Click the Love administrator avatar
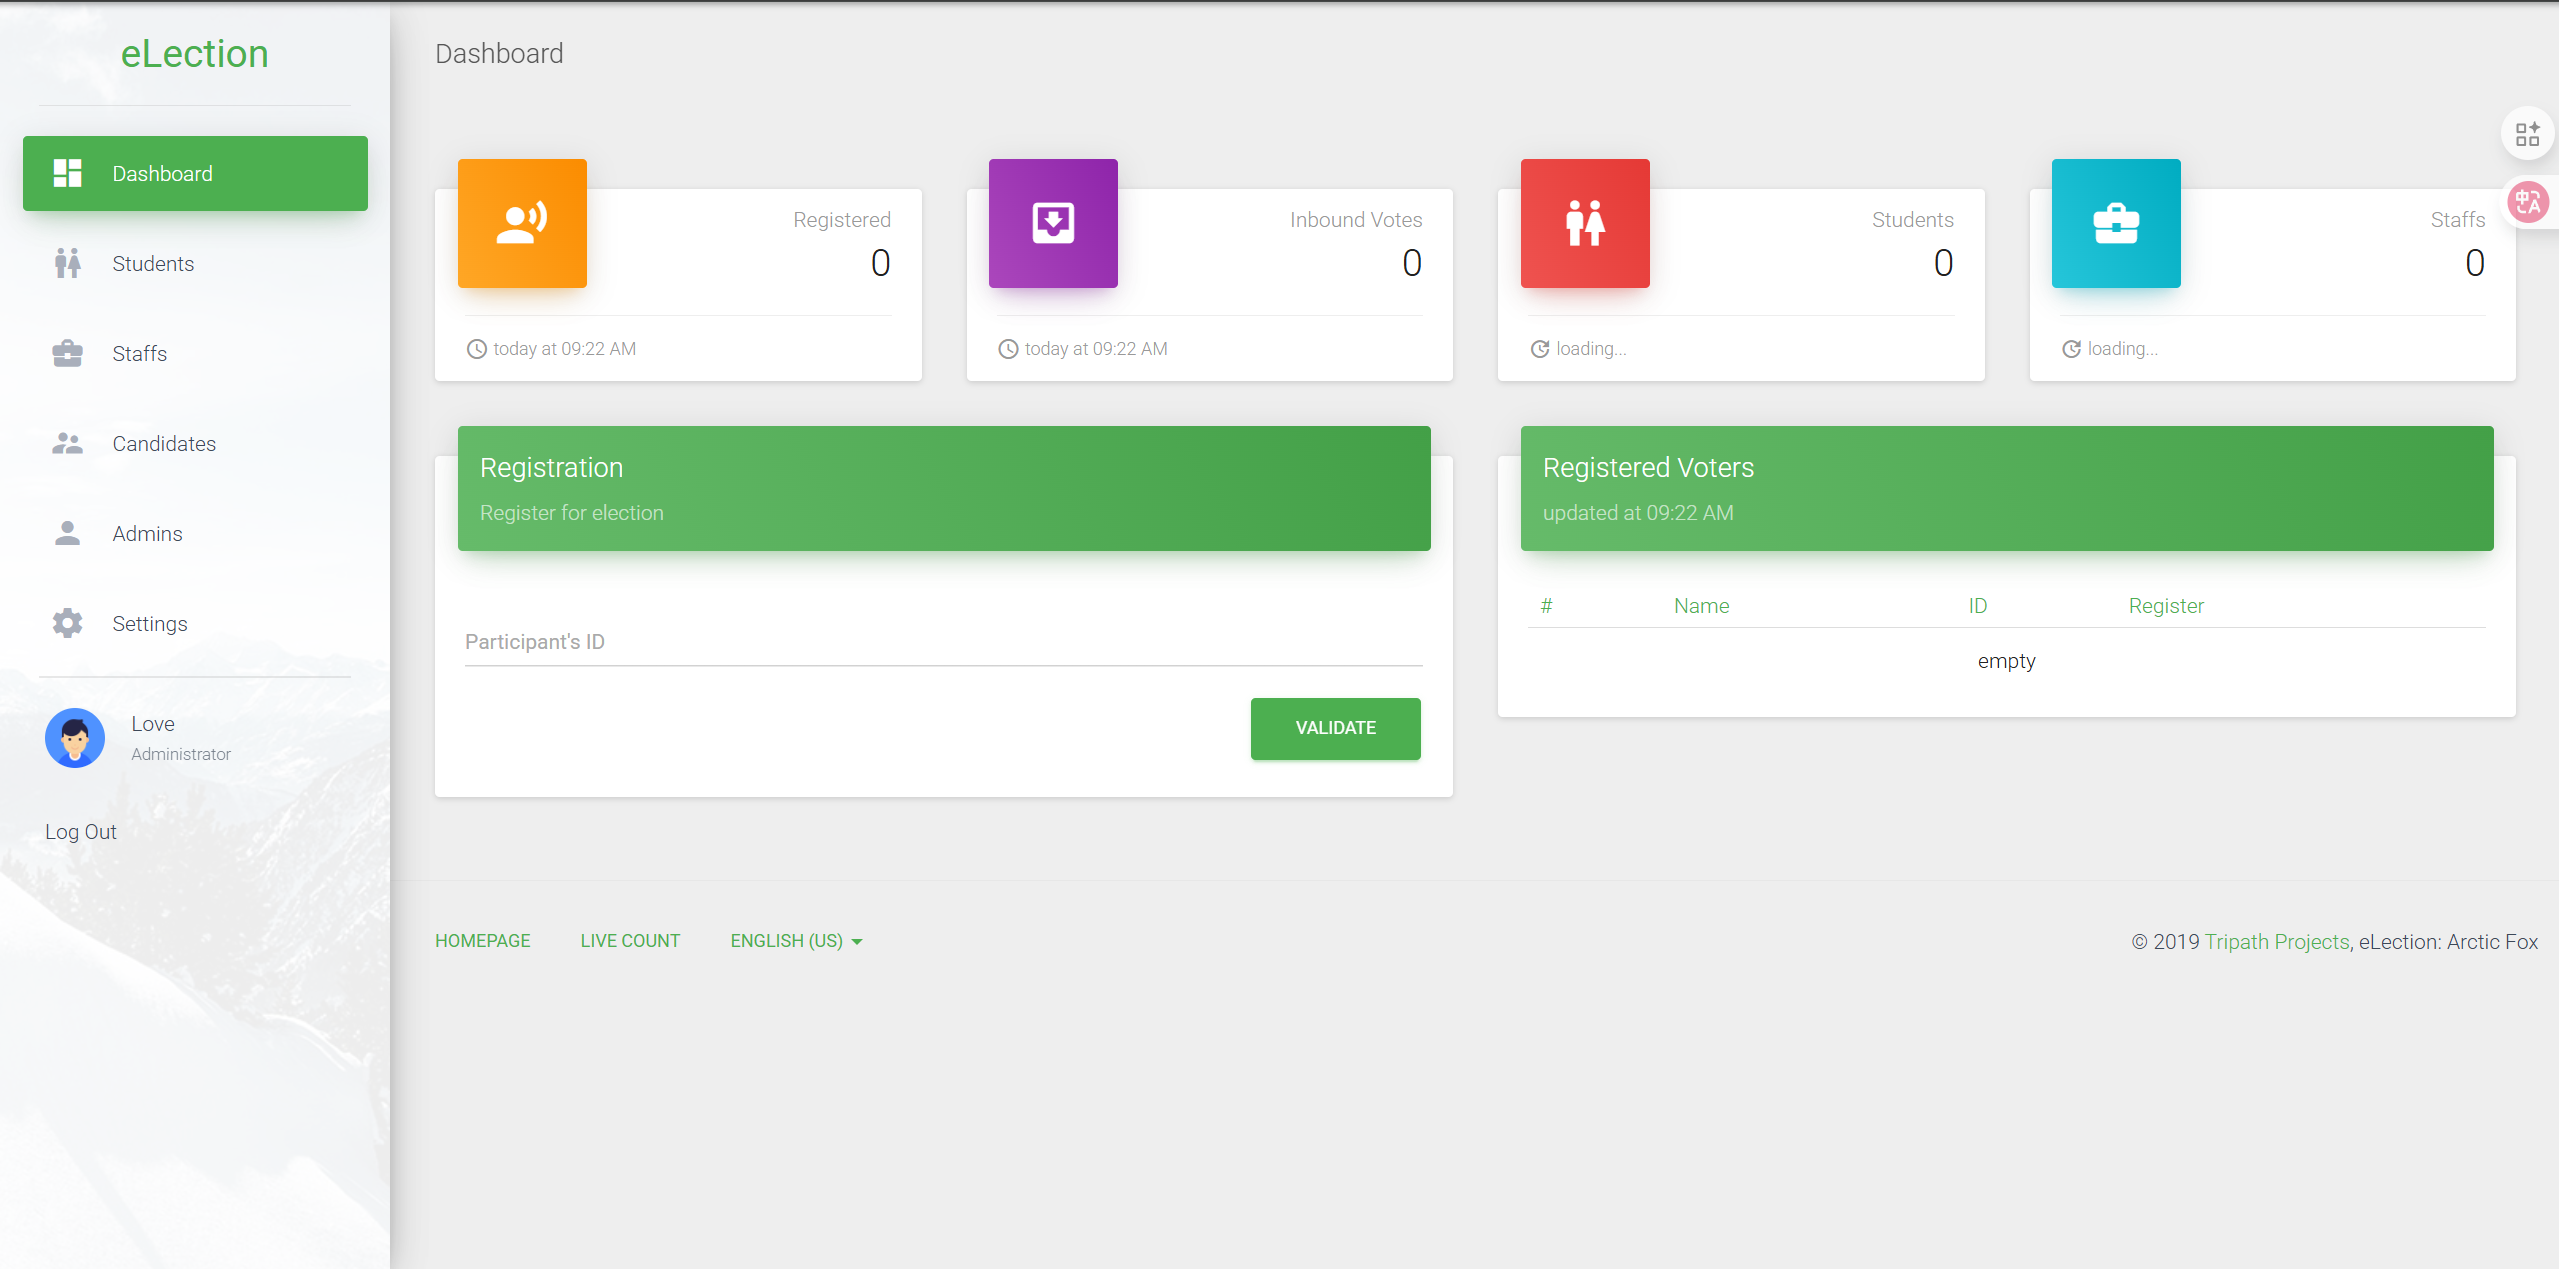The height and width of the screenshot is (1269, 2559). point(75,738)
